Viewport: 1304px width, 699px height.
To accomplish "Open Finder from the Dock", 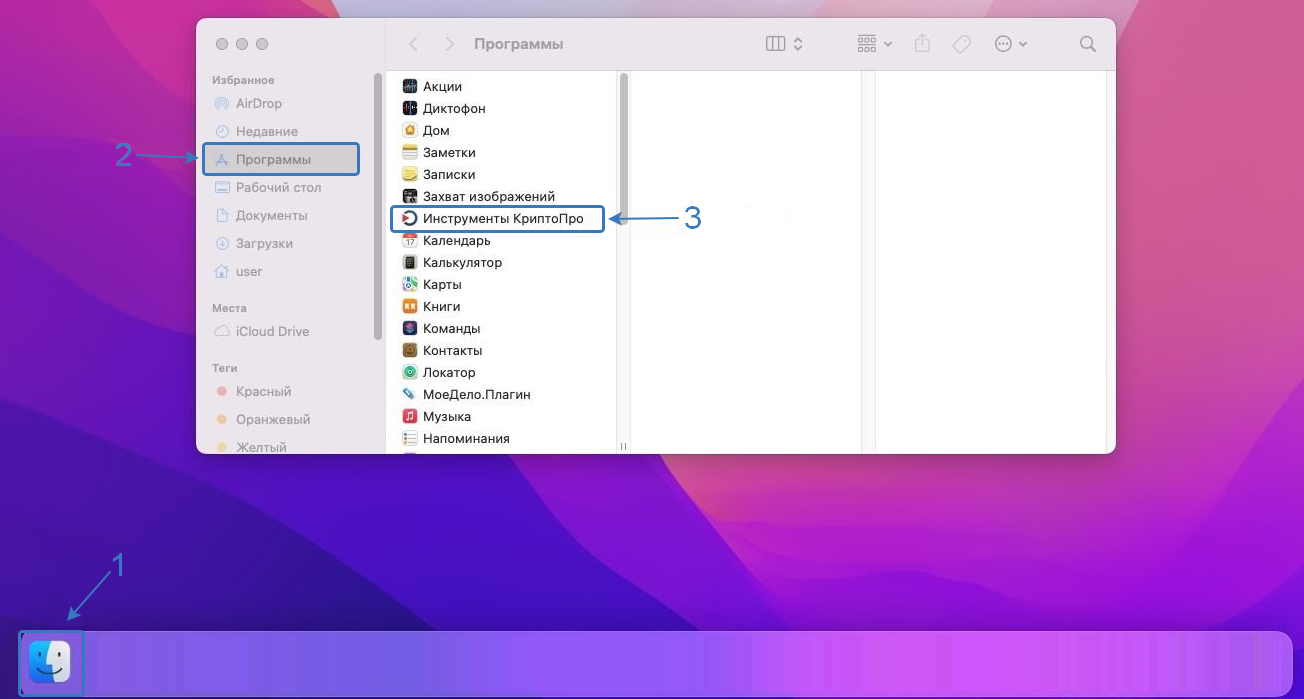I will (x=50, y=663).
